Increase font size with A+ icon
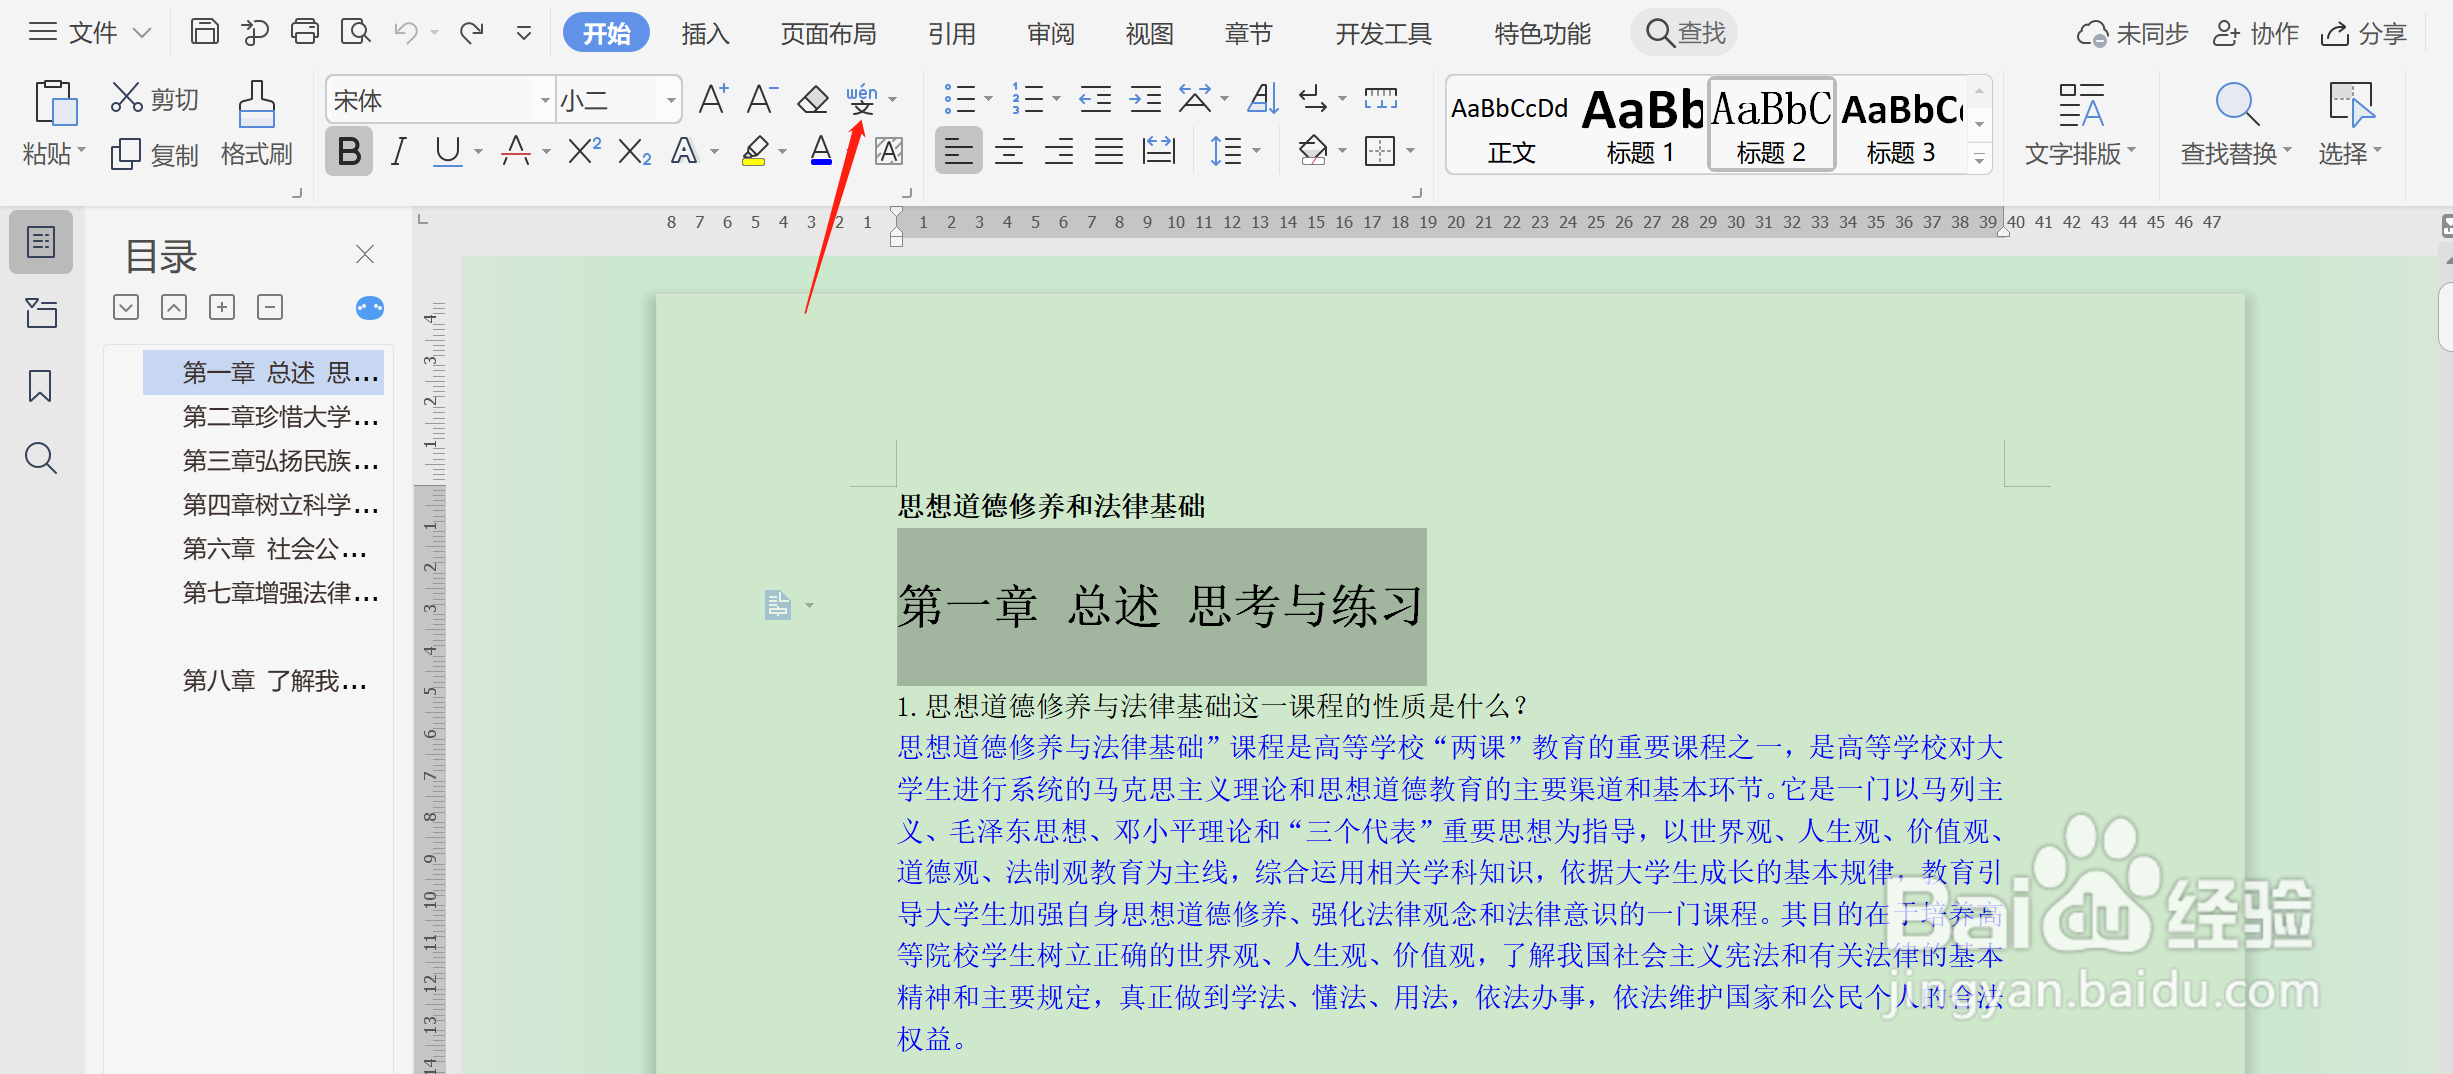The height and width of the screenshot is (1074, 2453). click(713, 98)
